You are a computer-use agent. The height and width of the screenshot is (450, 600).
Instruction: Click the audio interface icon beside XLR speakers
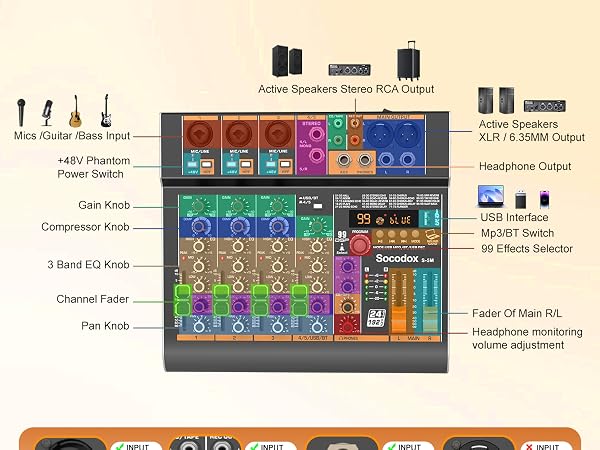545,106
